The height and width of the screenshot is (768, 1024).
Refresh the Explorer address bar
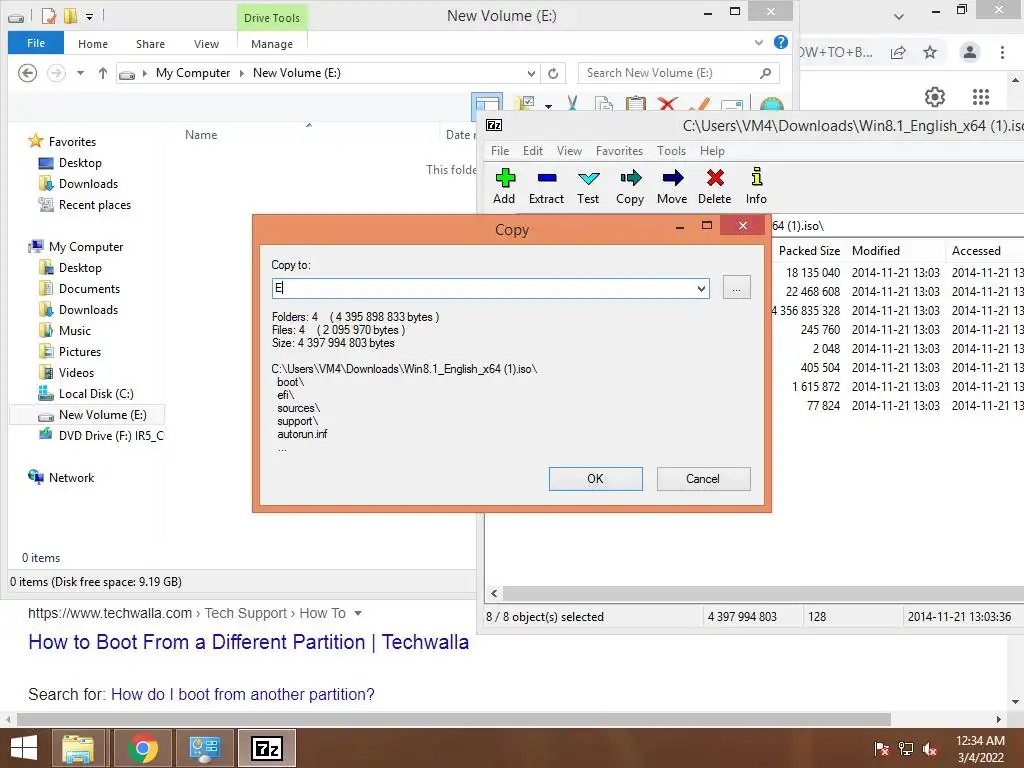(x=553, y=73)
